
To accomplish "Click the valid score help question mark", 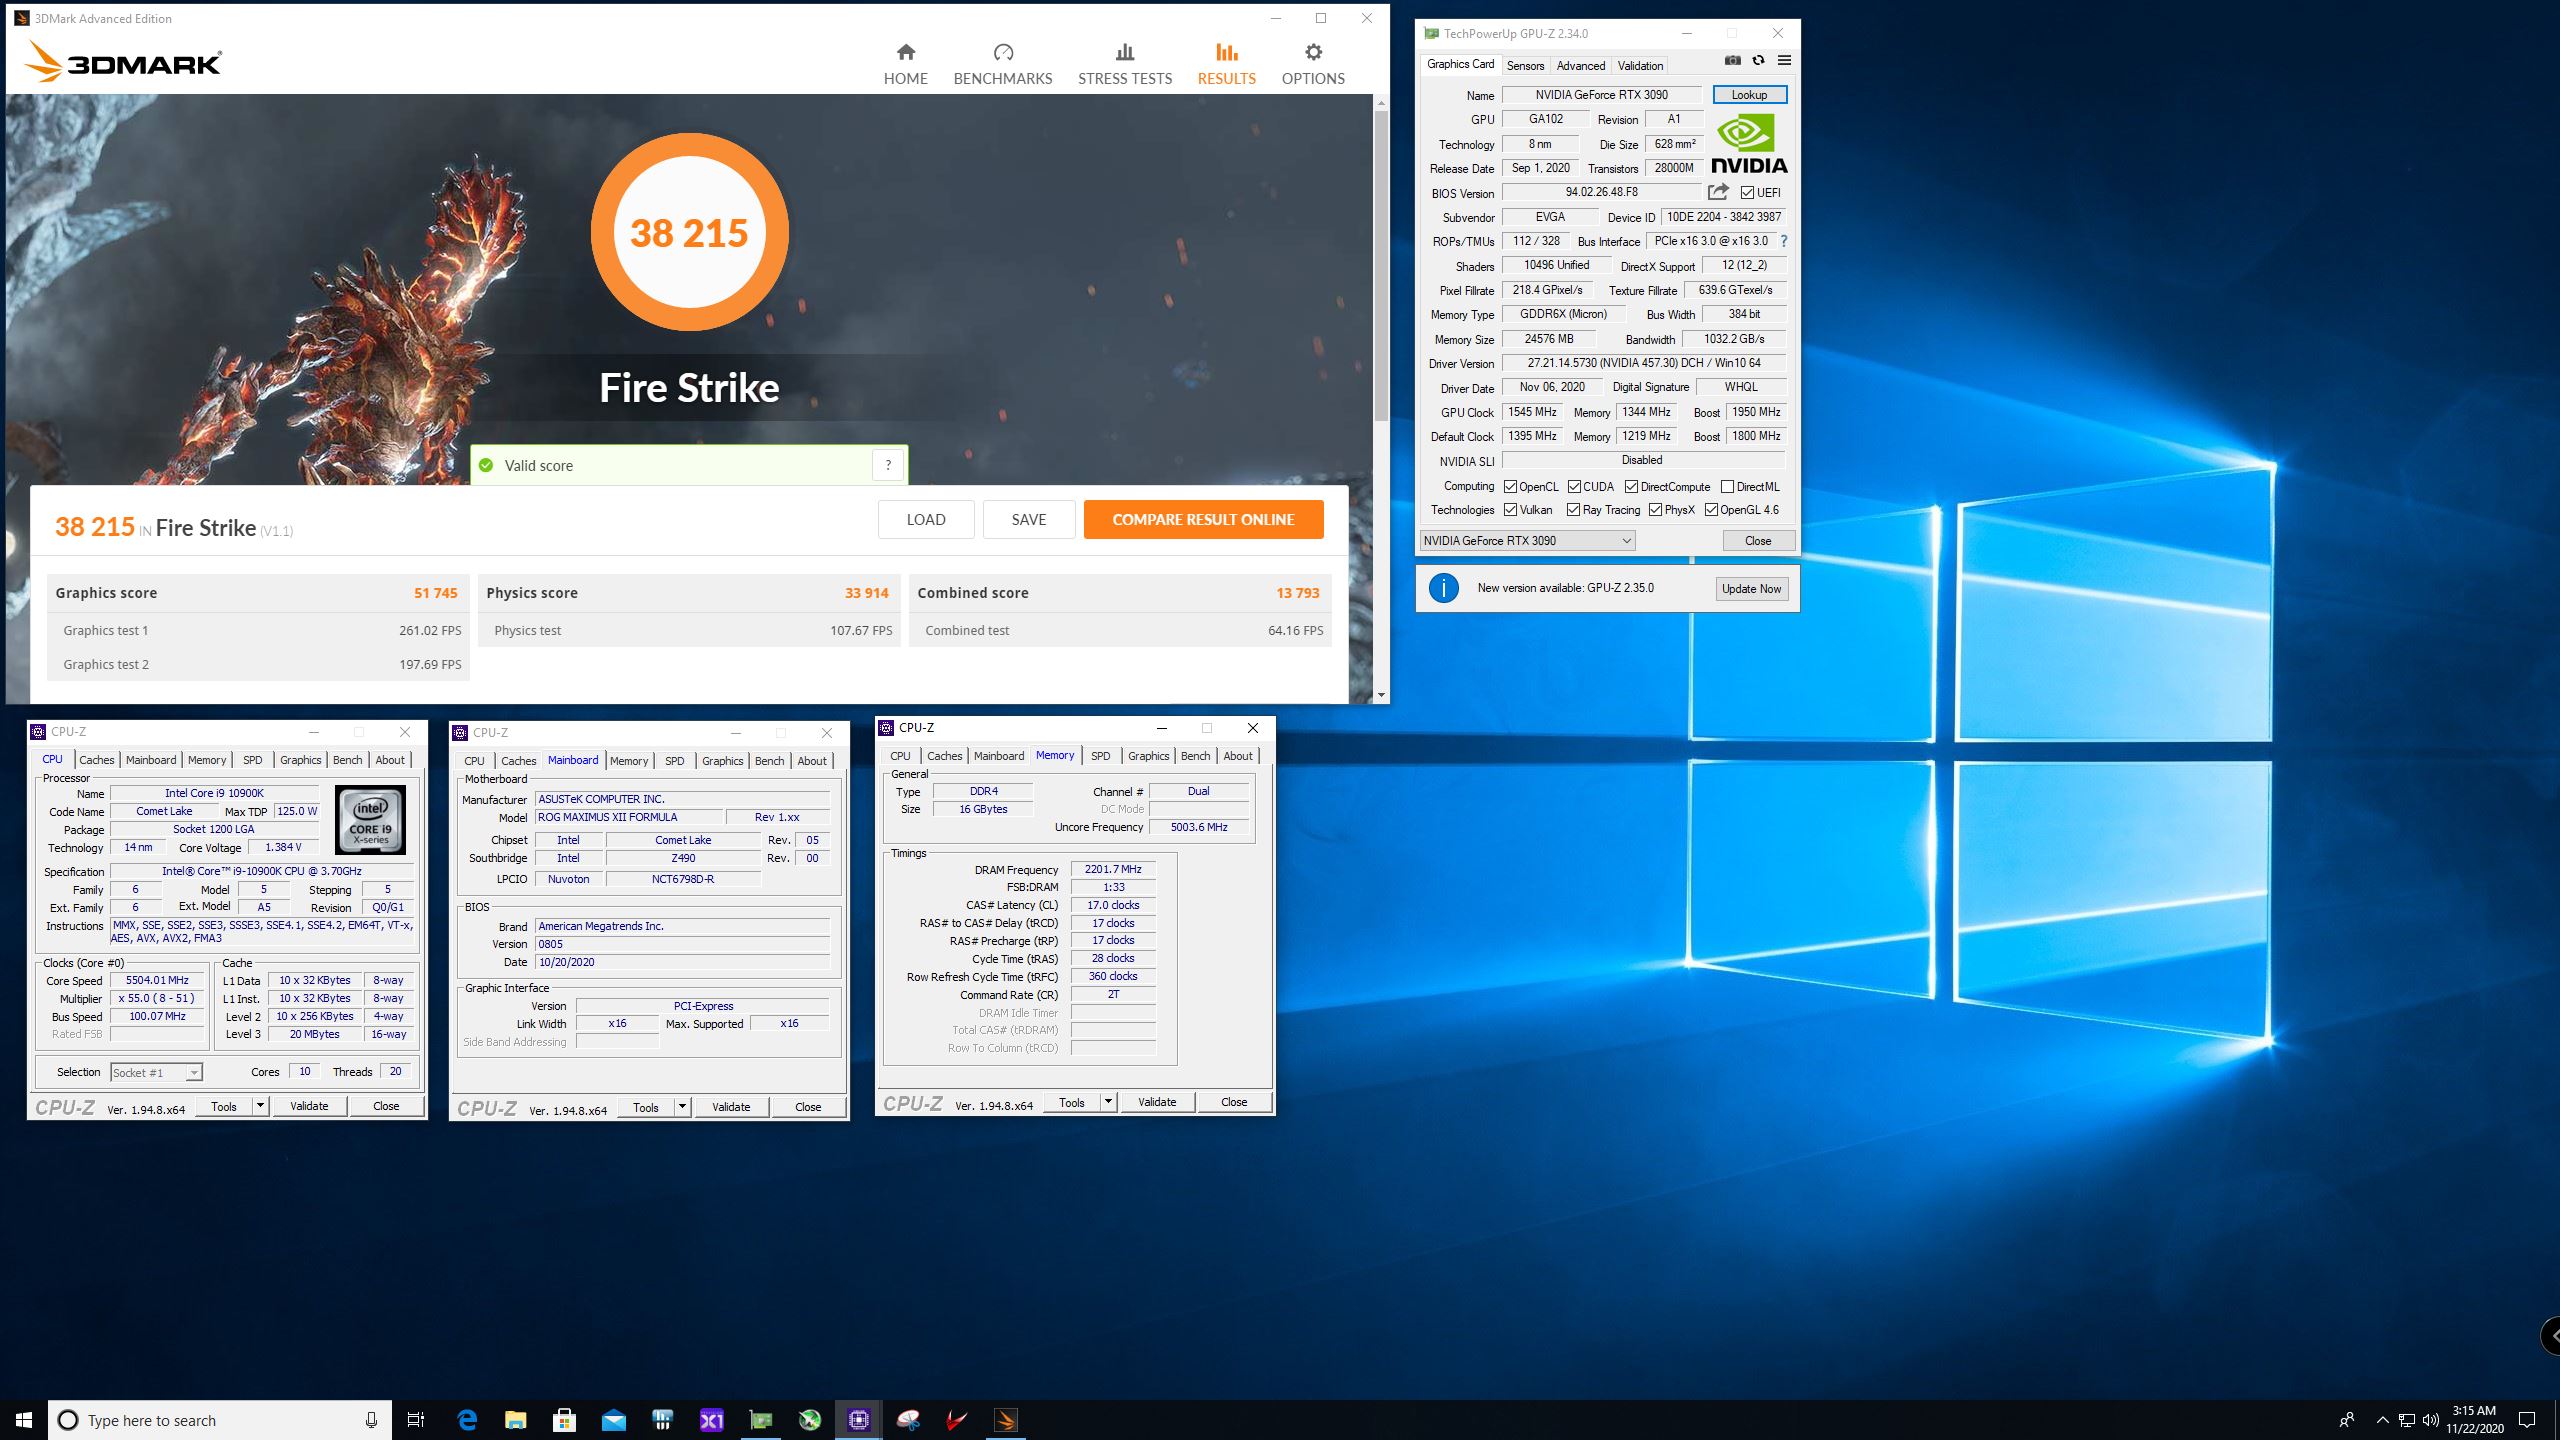I will pos(888,465).
